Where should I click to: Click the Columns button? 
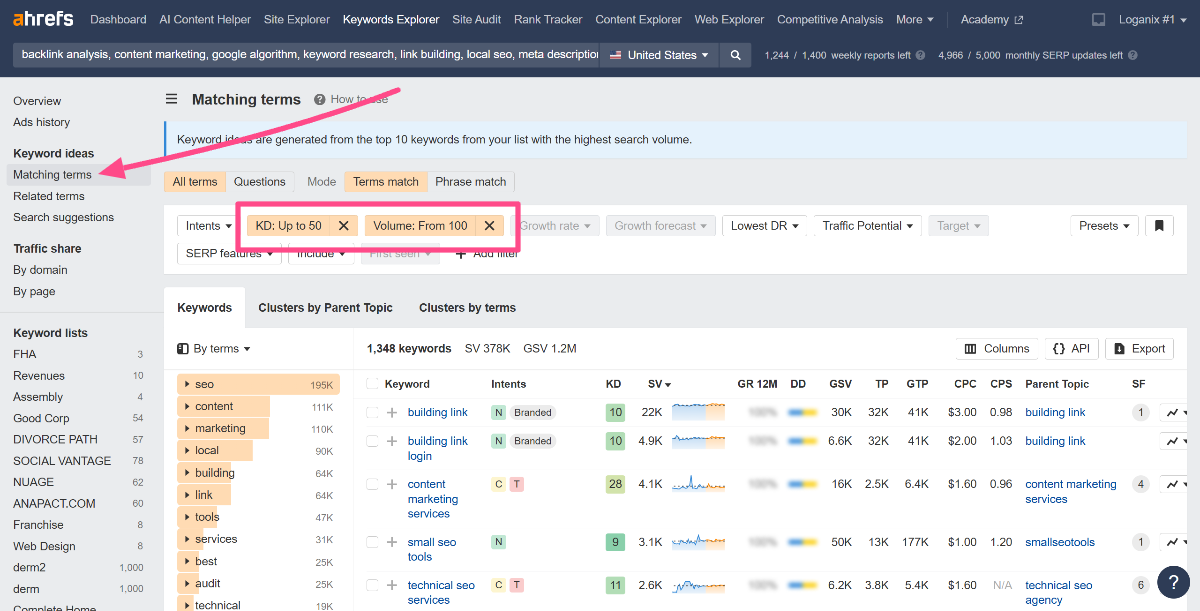997,349
